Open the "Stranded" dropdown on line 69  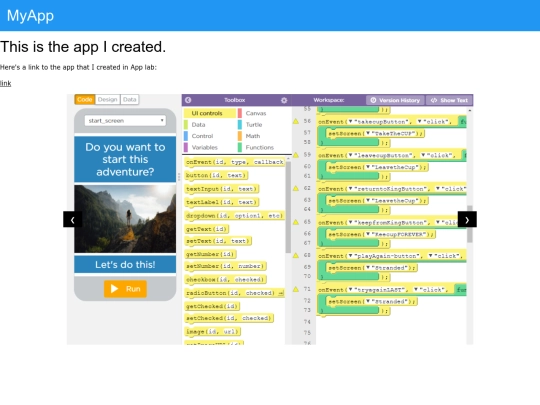click(x=368, y=268)
